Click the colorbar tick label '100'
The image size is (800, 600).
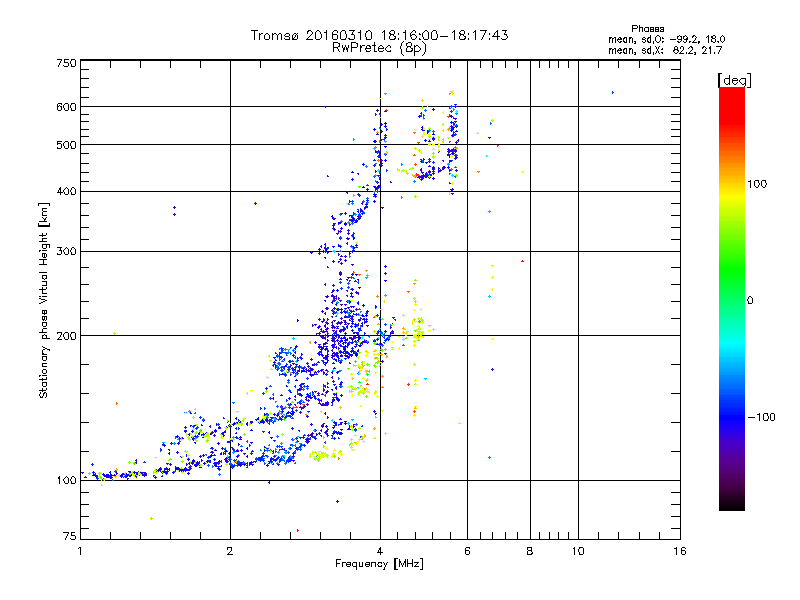[757, 184]
